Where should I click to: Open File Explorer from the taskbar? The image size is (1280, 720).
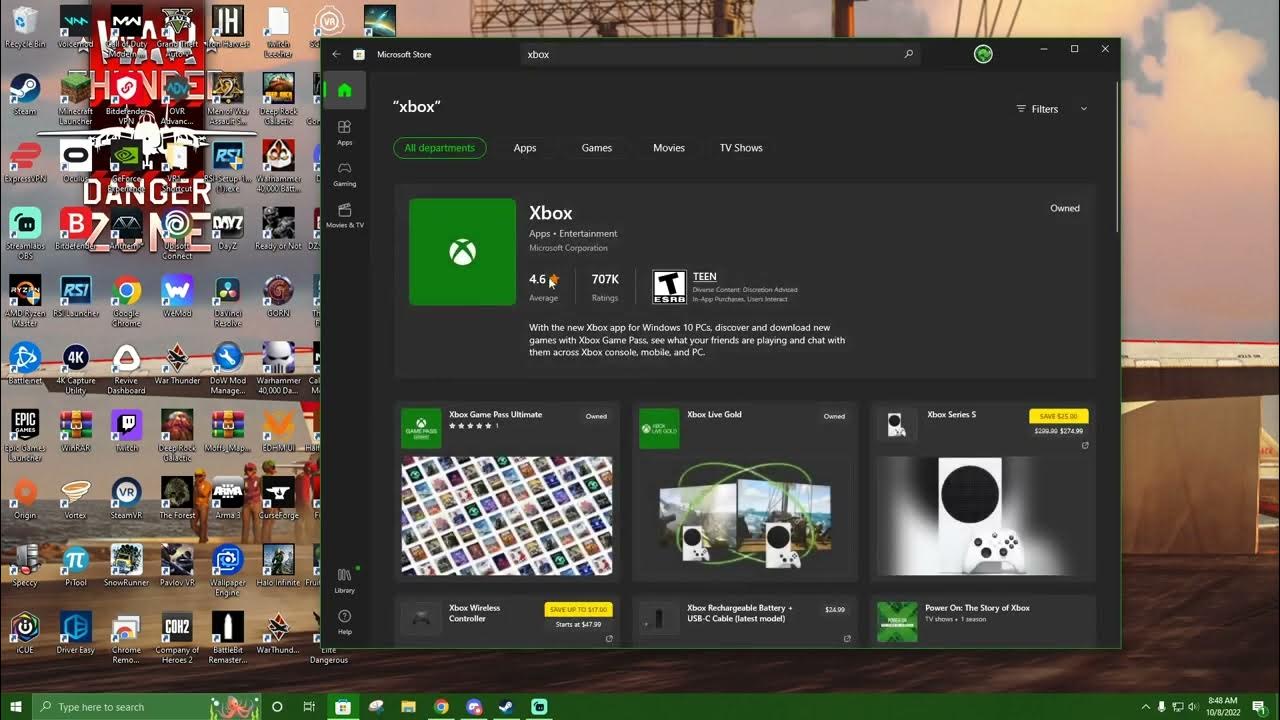(408, 707)
